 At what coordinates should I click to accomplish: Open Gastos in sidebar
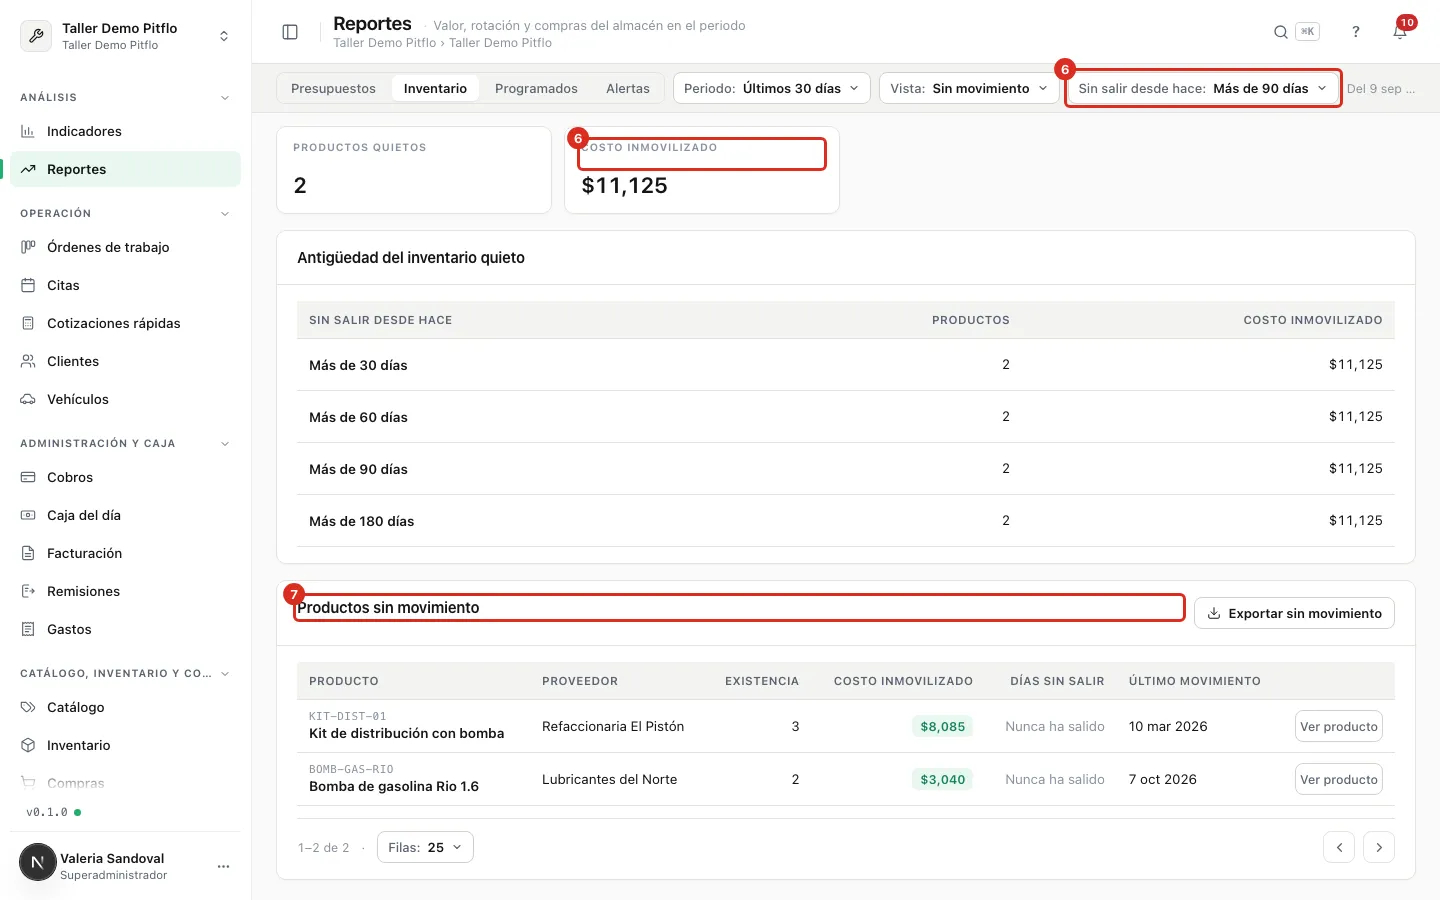[125, 629]
